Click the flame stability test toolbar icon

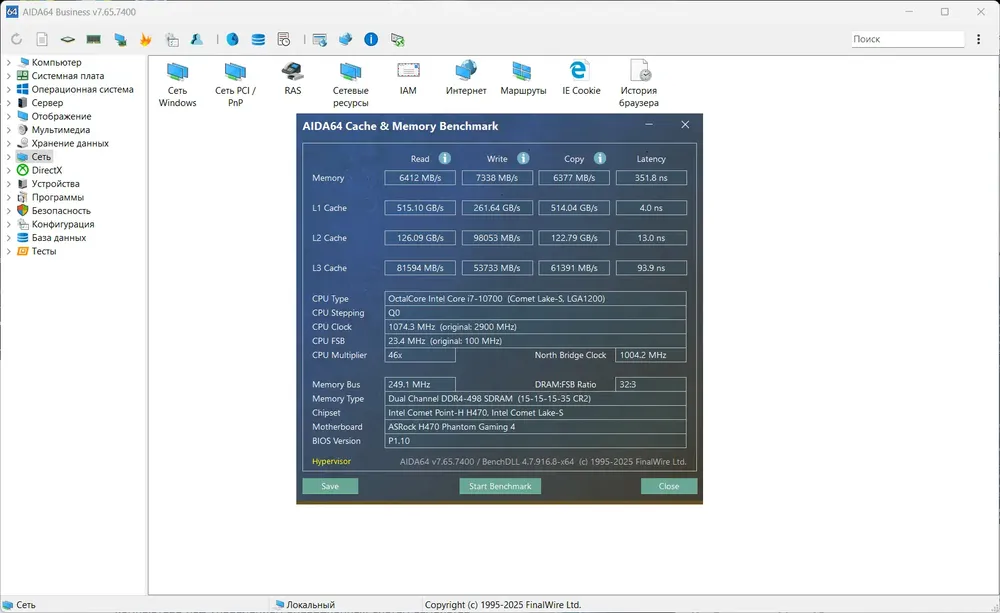point(145,40)
